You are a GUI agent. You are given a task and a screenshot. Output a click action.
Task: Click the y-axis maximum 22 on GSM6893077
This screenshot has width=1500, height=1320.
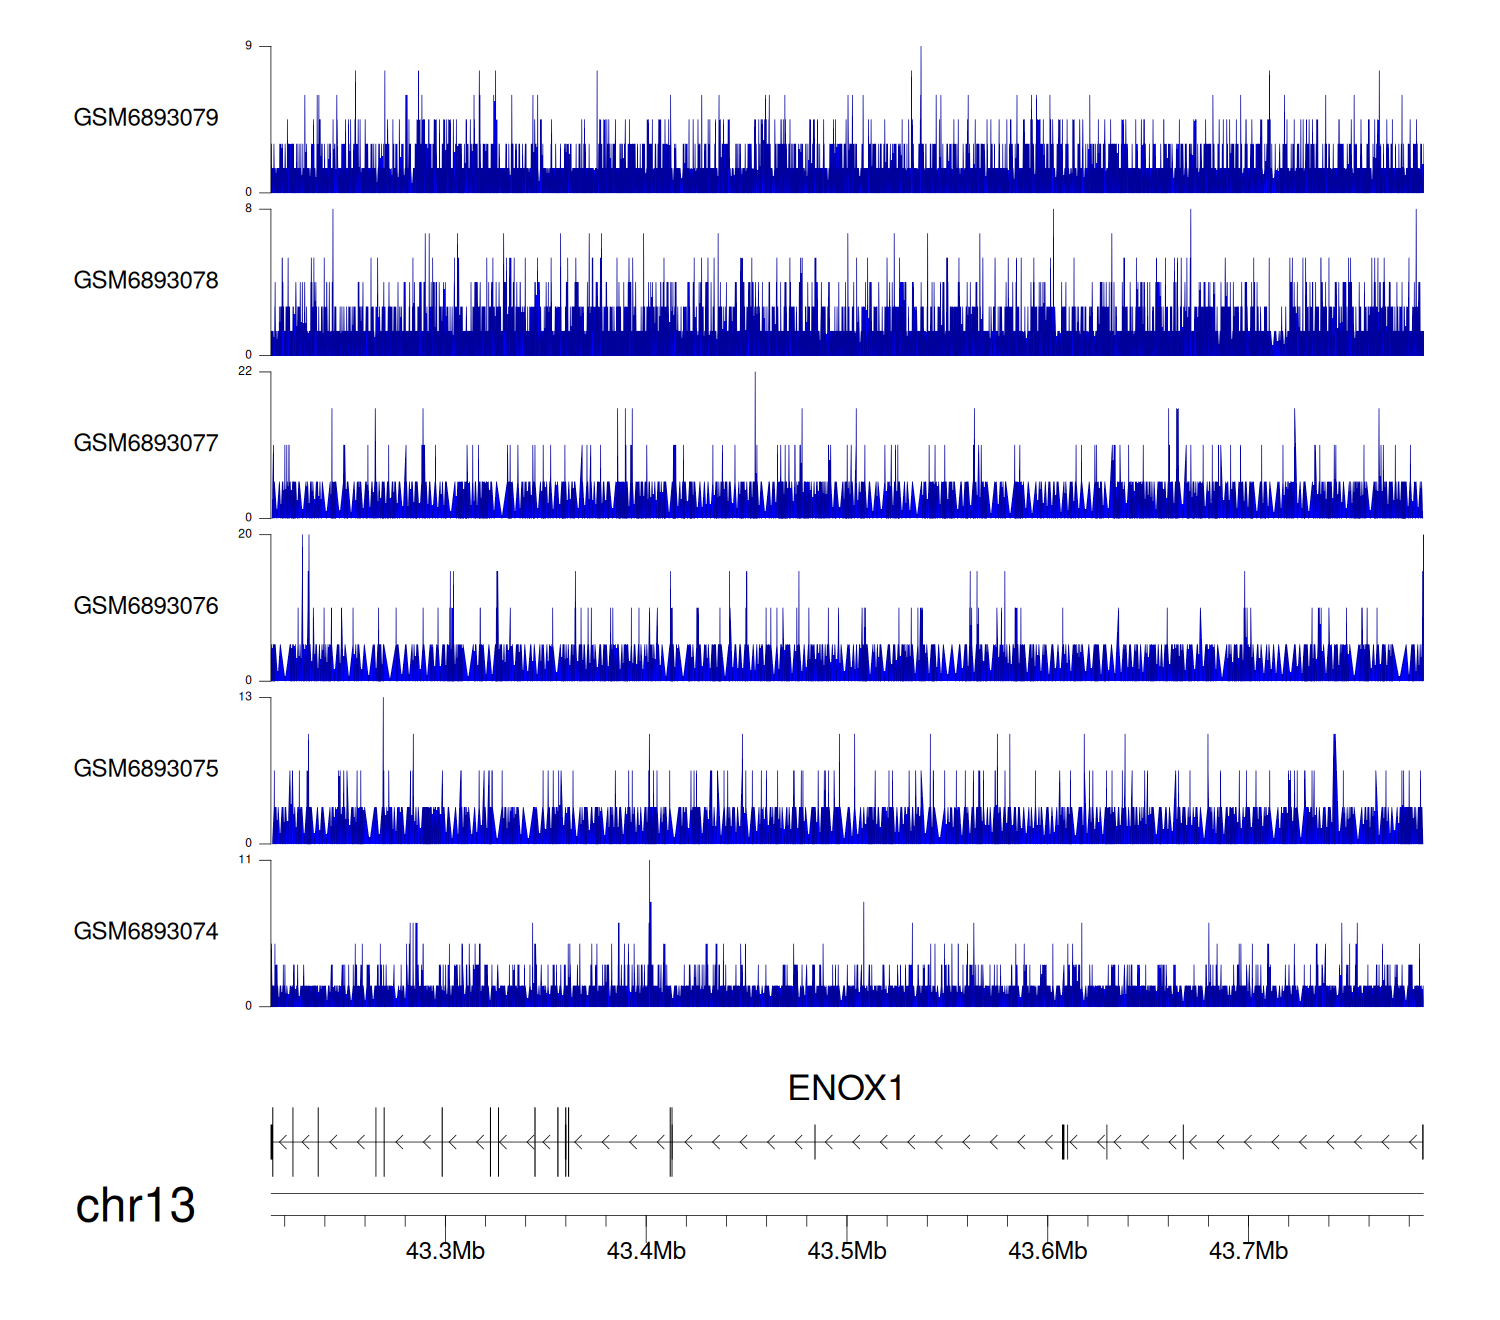(245, 371)
